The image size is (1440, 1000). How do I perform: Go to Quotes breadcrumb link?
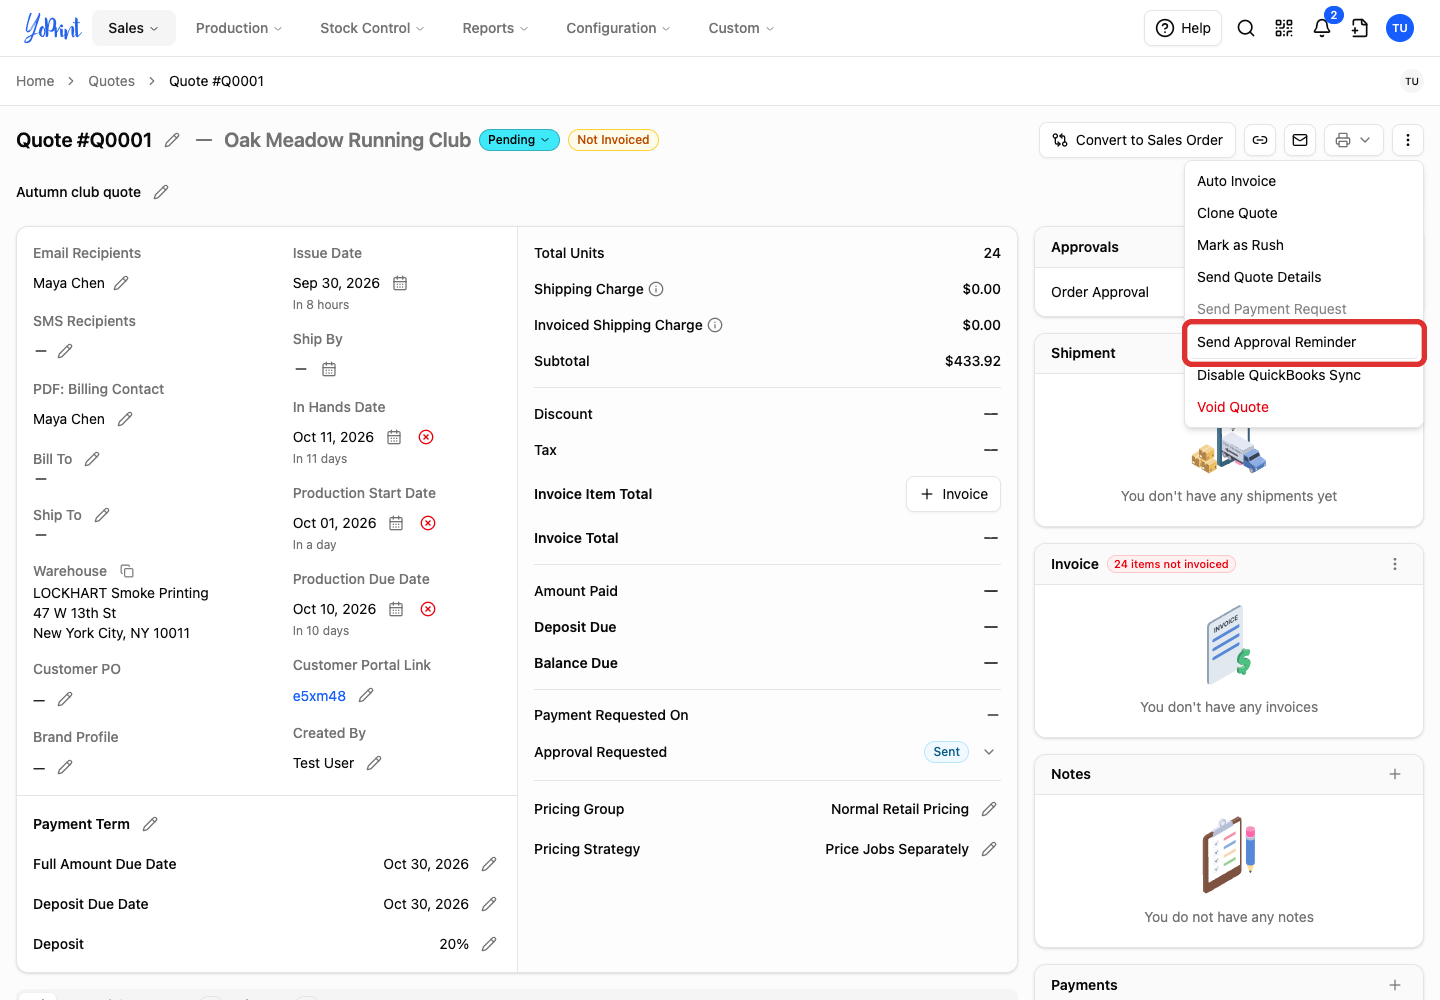coord(111,81)
